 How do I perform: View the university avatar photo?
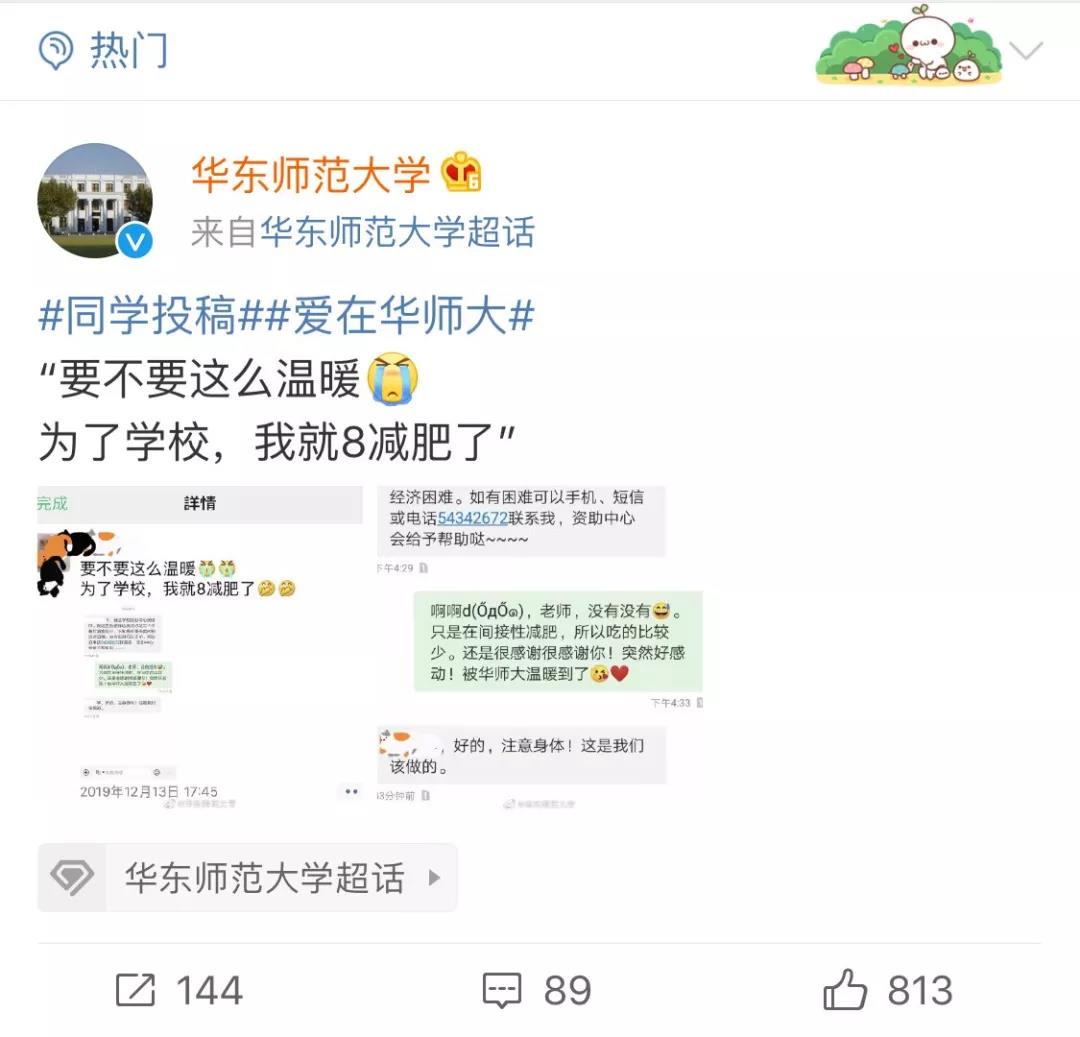pyautogui.click(x=95, y=200)
